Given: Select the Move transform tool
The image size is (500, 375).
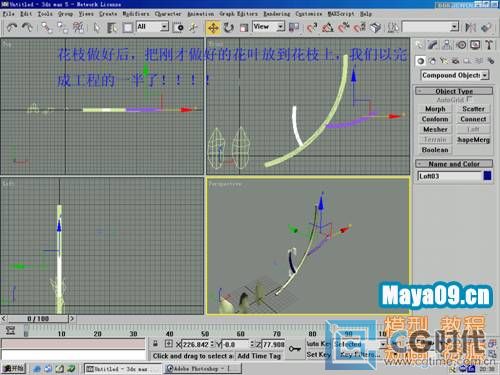Looking at the screenshot, I should 213,27.
